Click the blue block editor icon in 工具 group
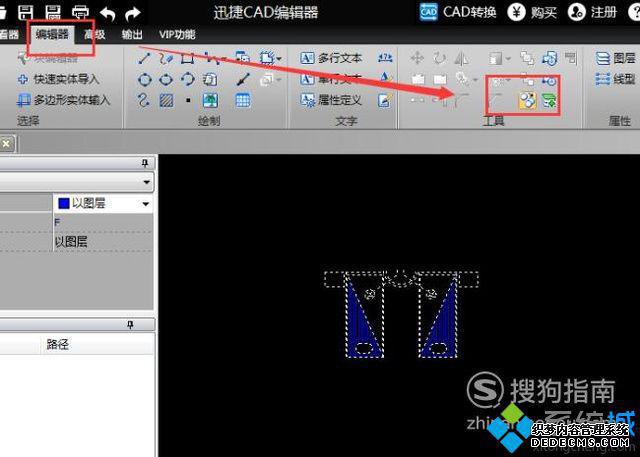 click(549, 58)
